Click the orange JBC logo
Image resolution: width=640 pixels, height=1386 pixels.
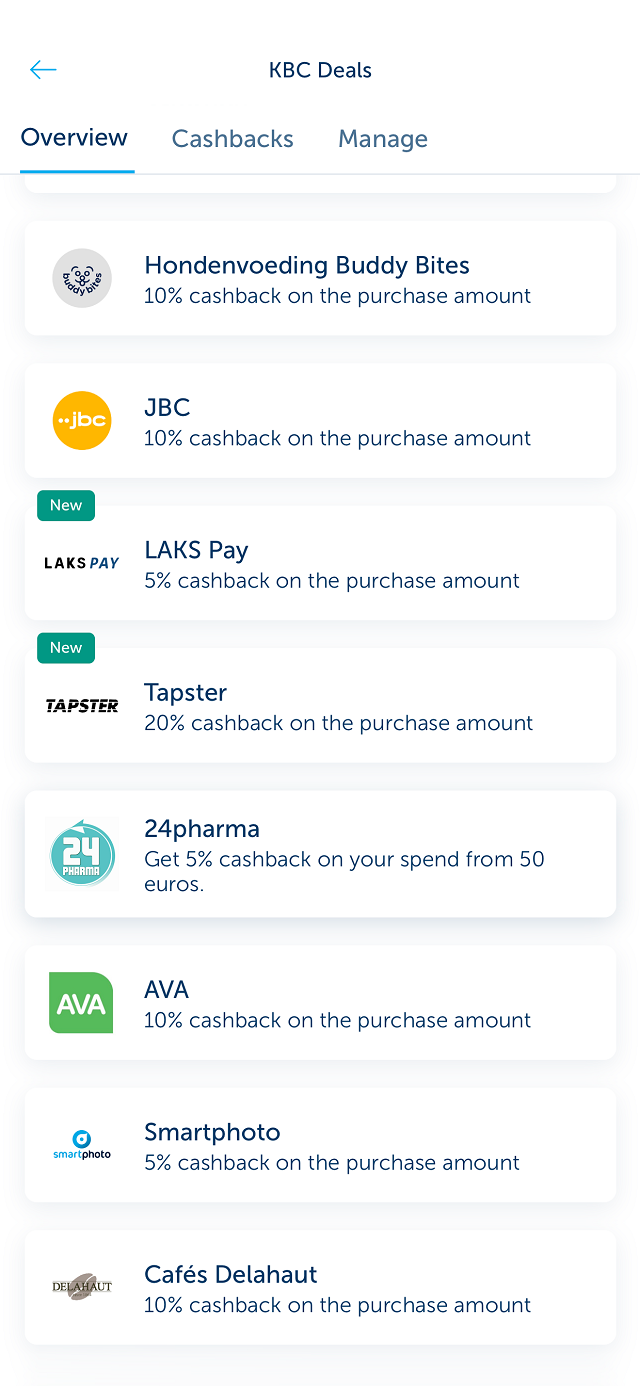(82, 420)
